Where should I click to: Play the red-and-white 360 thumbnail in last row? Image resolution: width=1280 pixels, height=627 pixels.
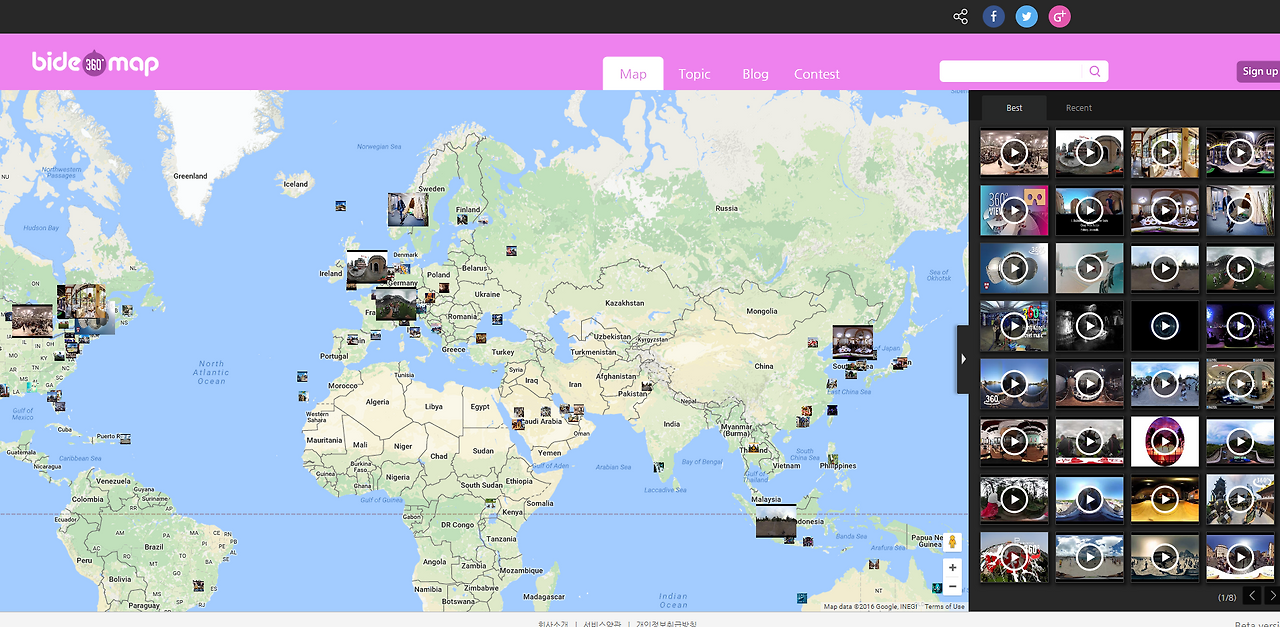click(1014, 556)
